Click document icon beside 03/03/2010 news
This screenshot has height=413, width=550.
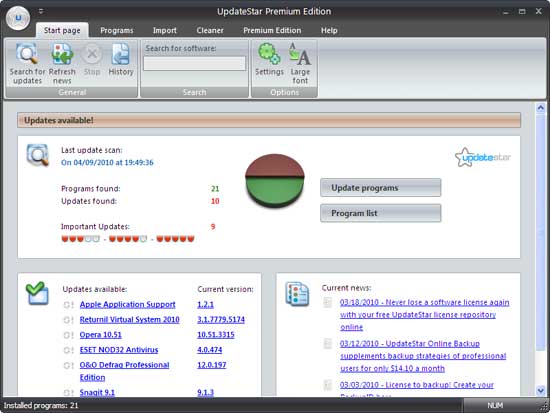(328, 385)
